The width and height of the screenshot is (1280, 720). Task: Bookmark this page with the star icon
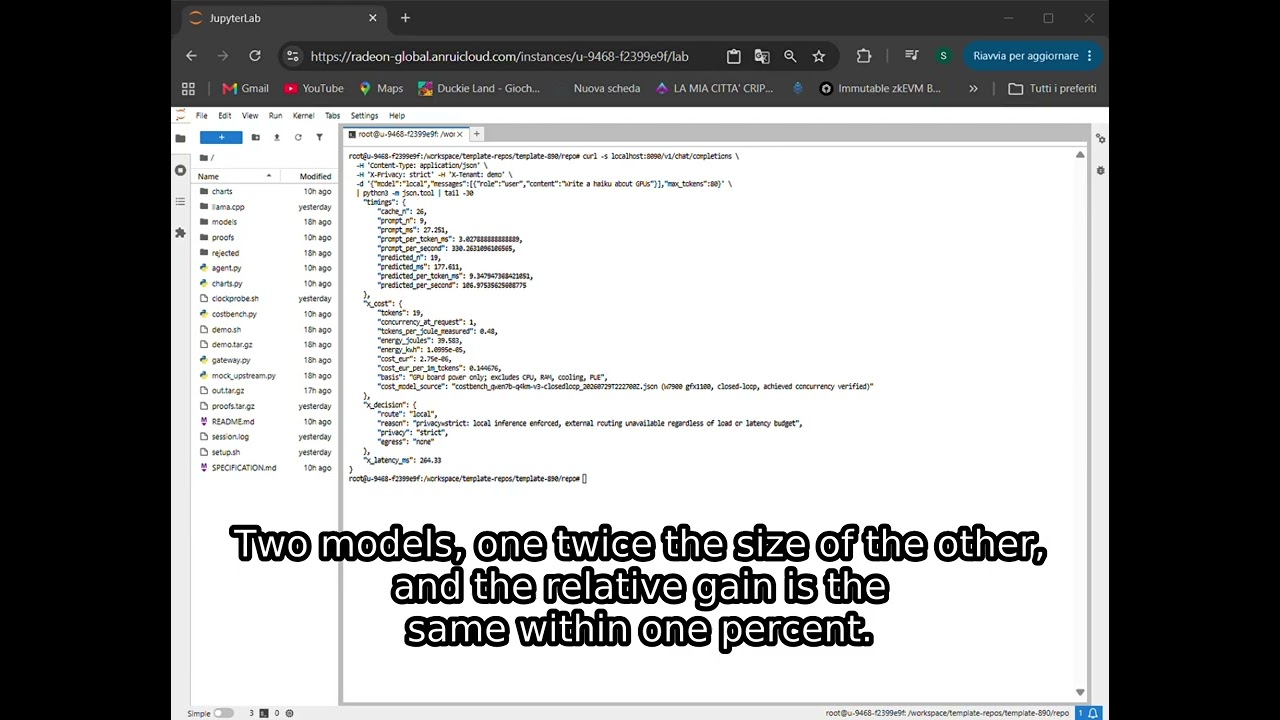pos(819,56)
